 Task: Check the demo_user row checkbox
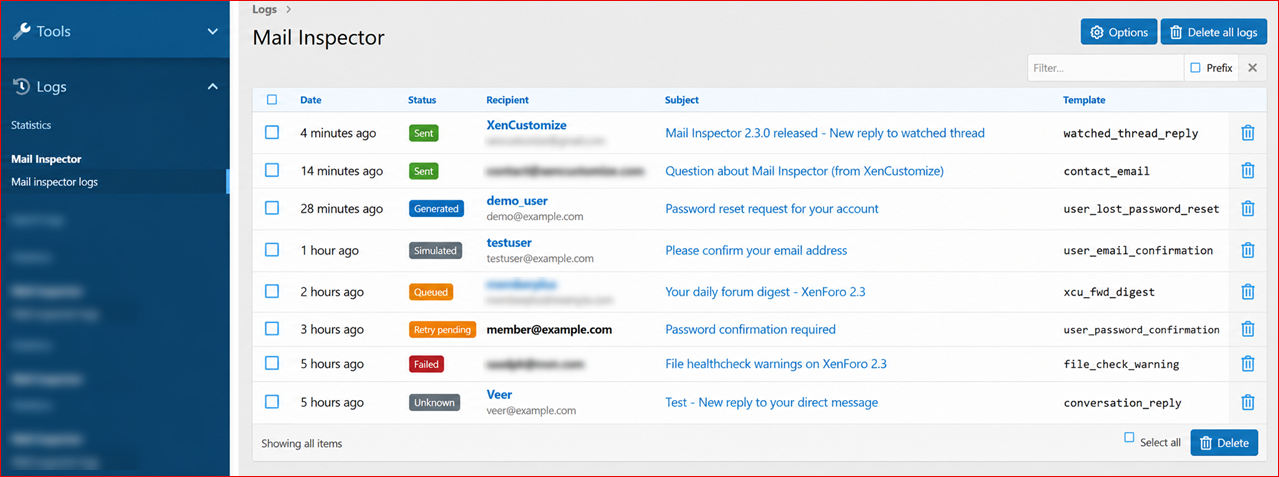coord(272,208)
